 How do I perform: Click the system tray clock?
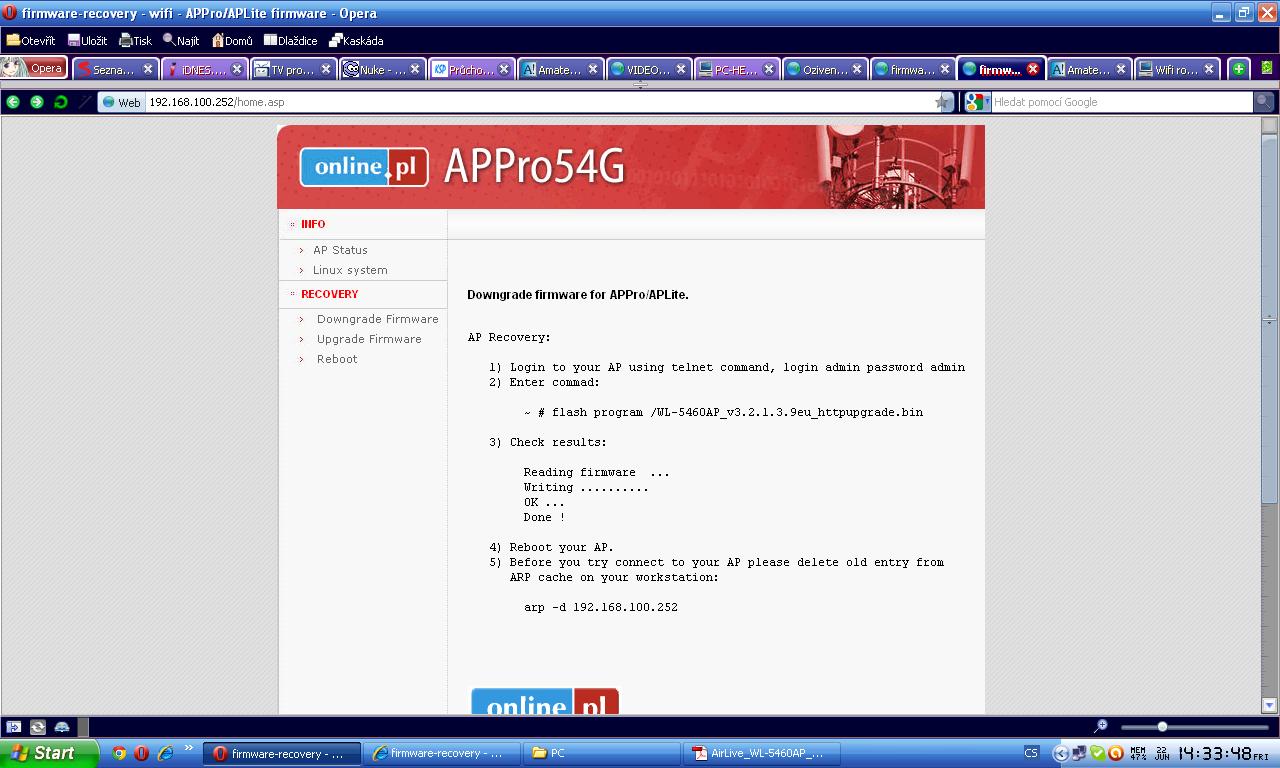[x=1222, y=753]
